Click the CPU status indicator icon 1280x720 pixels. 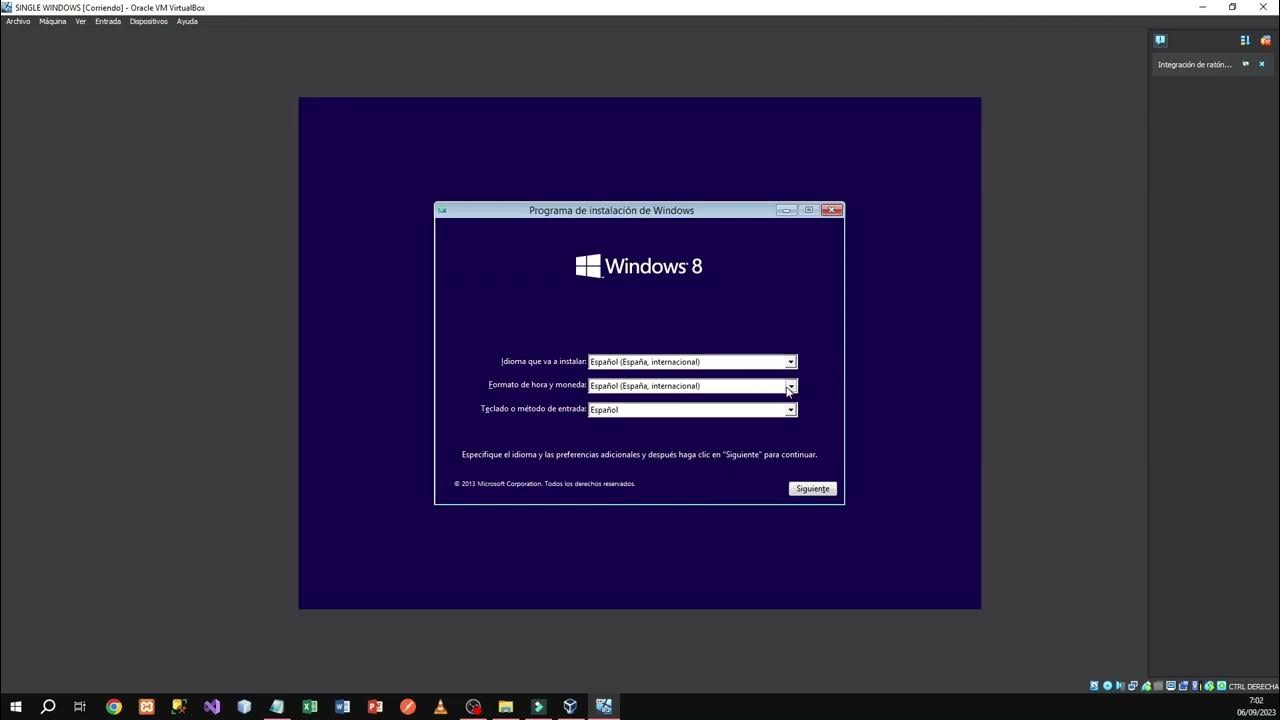click(1196, 686)
